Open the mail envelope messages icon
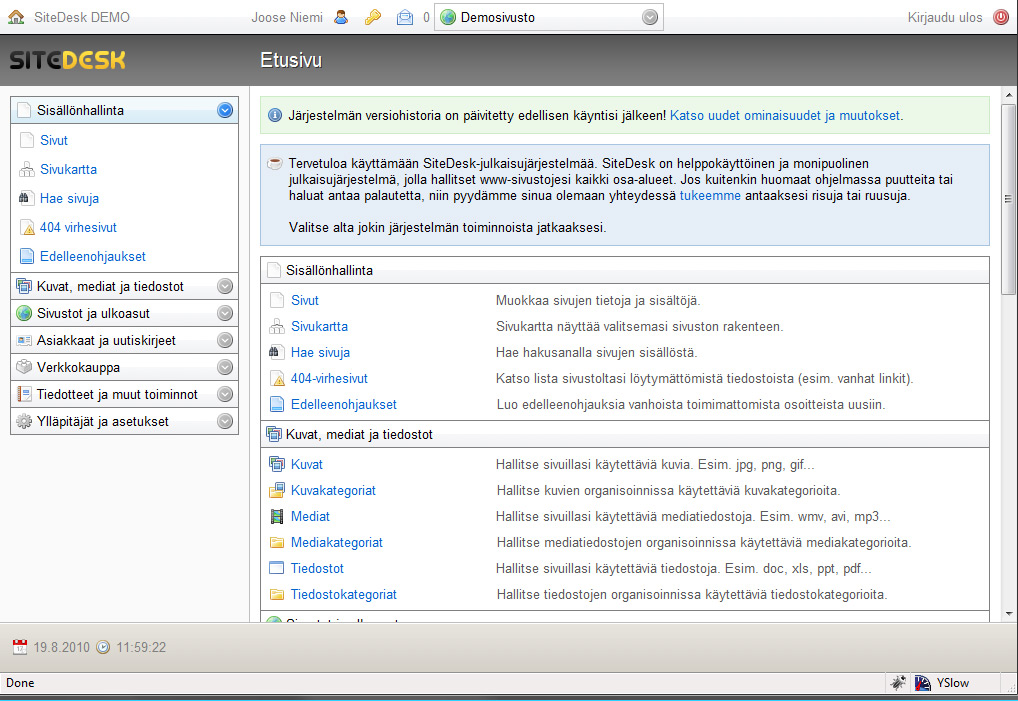Image resolution: width=1018 pixels, height=701 pixels. point(404,18)
